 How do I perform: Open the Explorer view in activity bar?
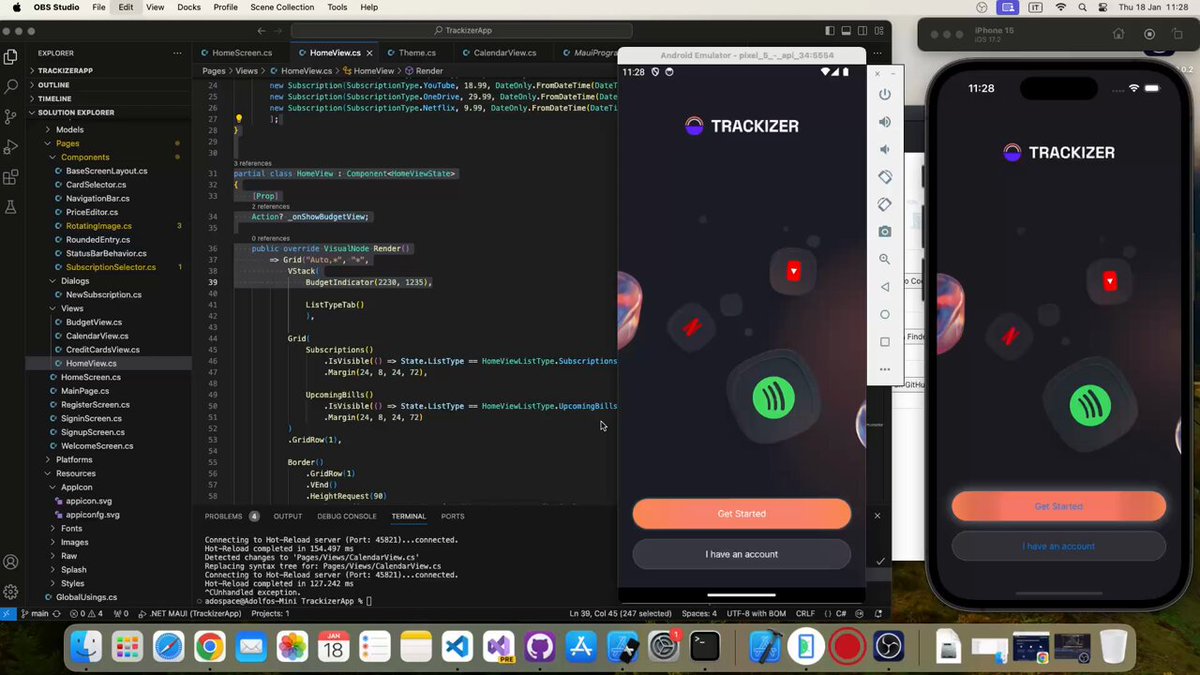[11, 57]
